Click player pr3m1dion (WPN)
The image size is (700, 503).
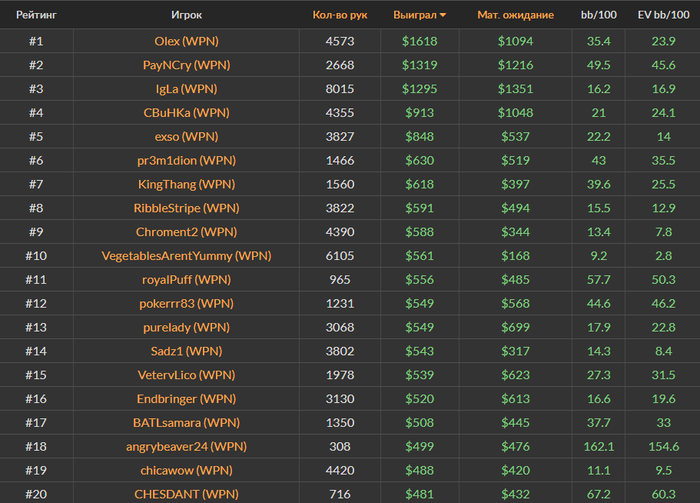point(186,160)
